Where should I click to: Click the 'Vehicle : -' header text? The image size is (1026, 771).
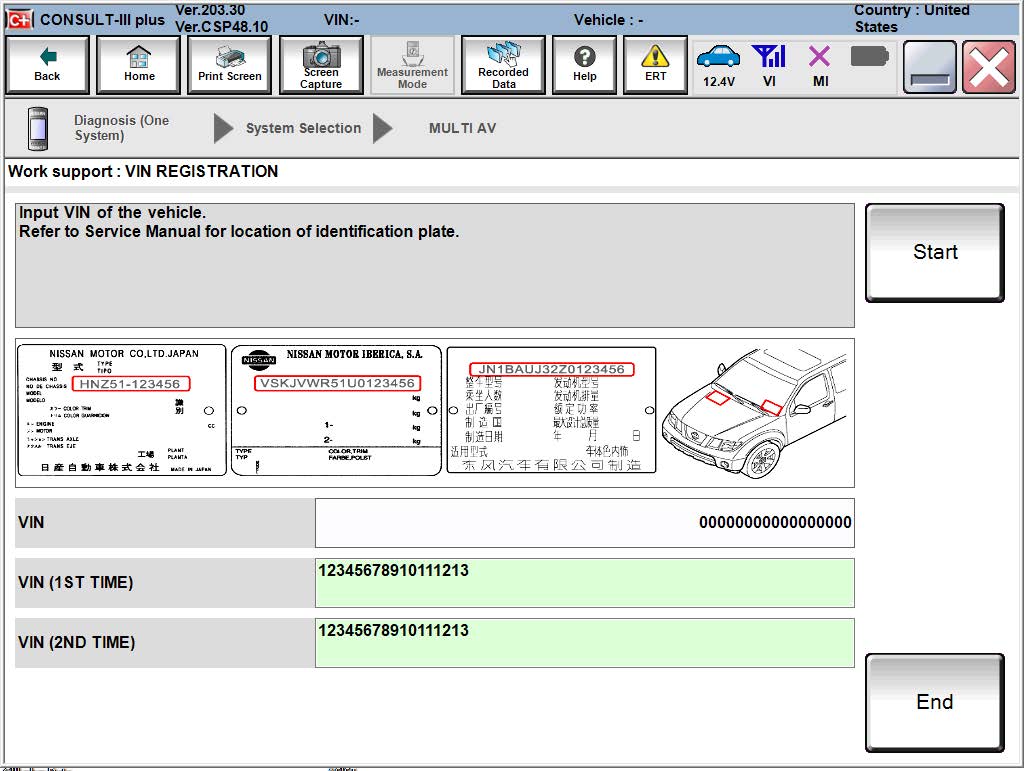click(609, 20)
